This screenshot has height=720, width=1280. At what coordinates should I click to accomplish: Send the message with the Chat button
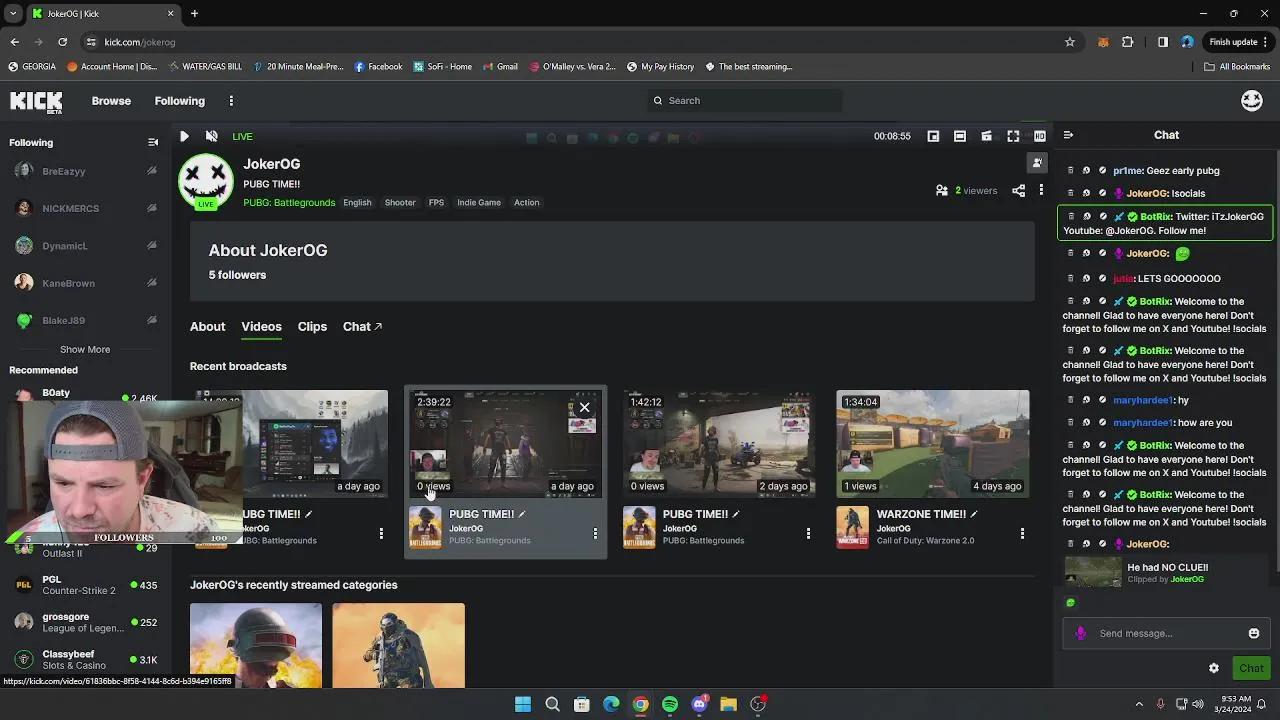click(x=1251, y=668)
